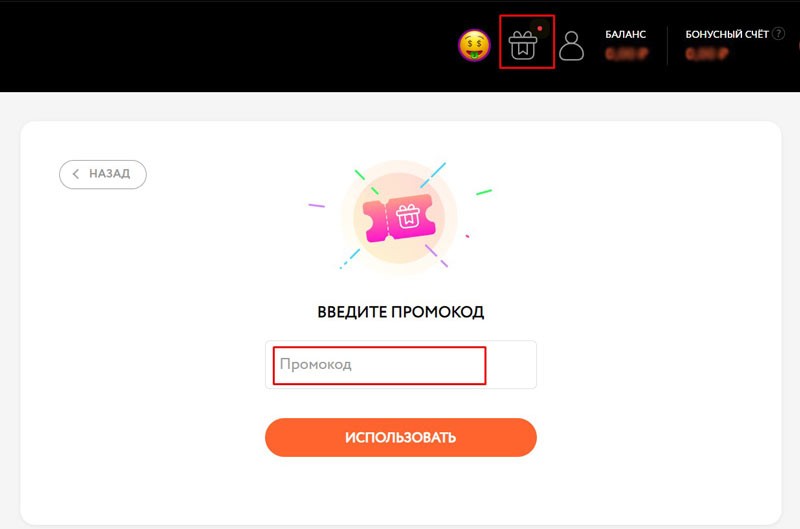This screenshot has height=529, width=800.
Task: Focus the Промокод input field
Action: 379,365
